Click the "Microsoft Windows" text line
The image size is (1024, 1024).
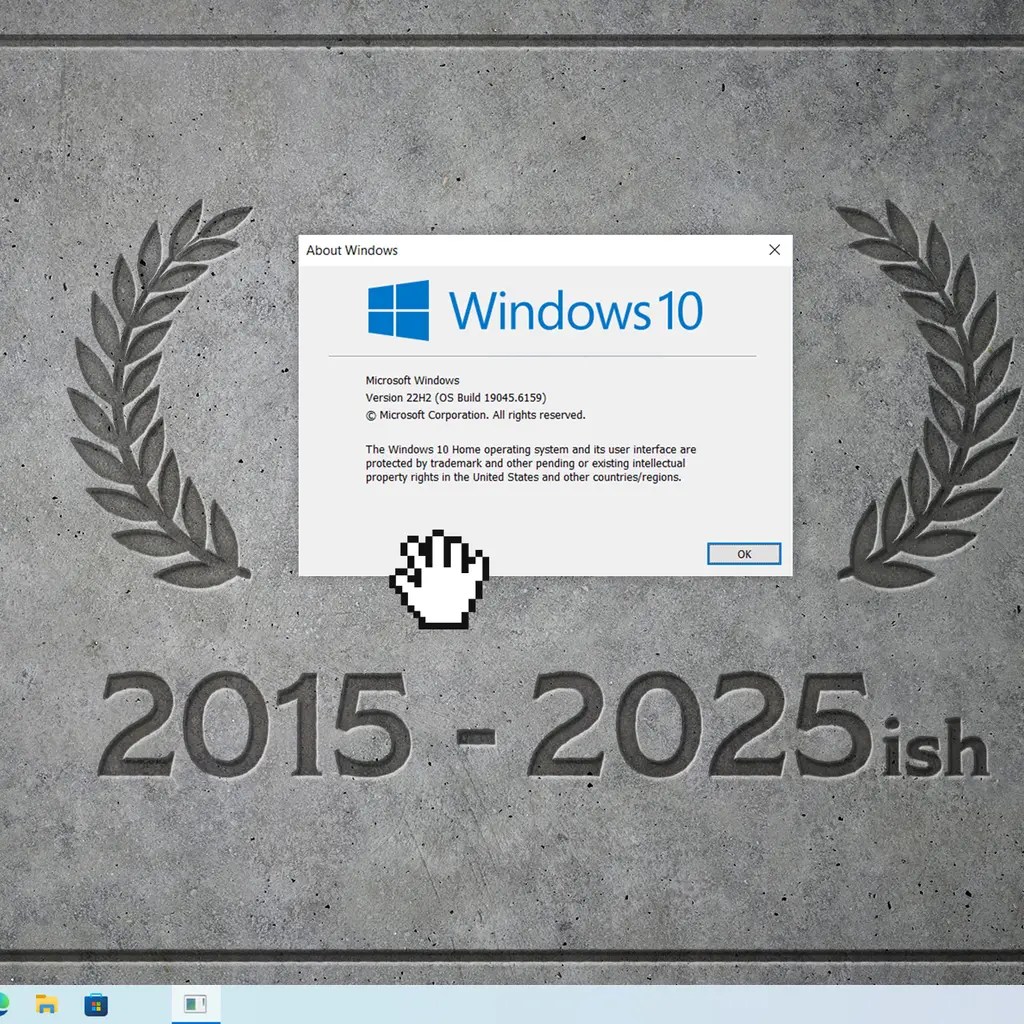tap(412, 380)
